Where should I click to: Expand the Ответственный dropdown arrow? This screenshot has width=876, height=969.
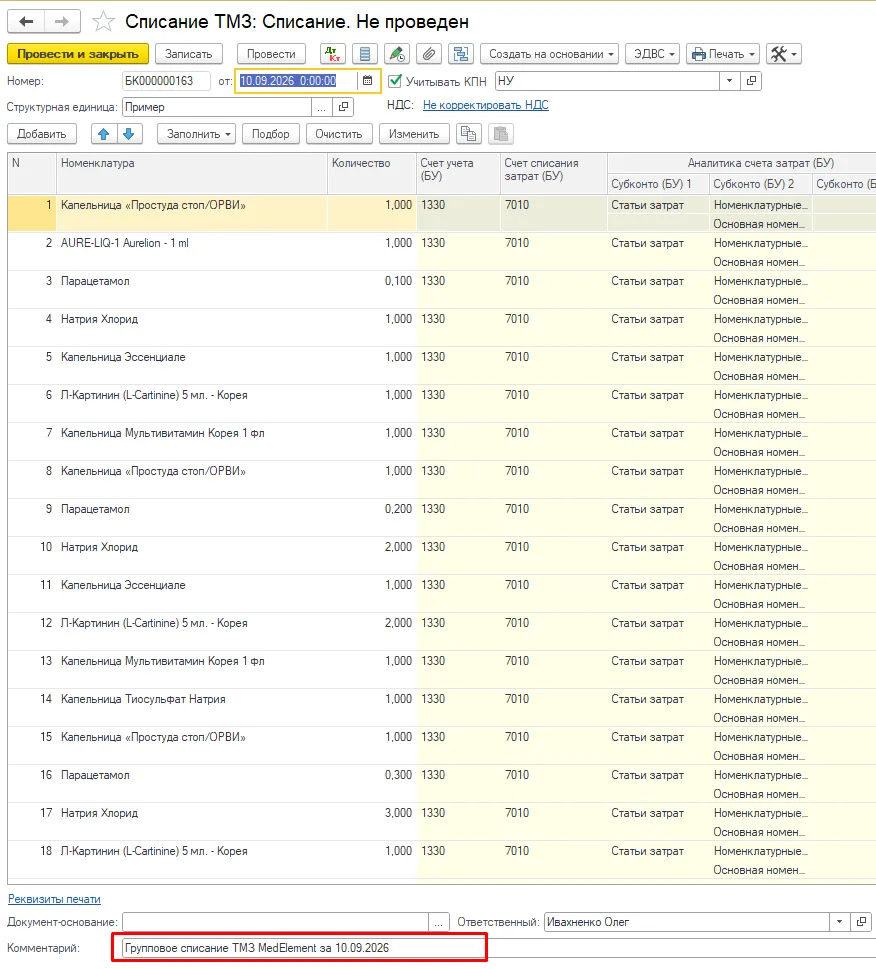(x=840, y=922)
